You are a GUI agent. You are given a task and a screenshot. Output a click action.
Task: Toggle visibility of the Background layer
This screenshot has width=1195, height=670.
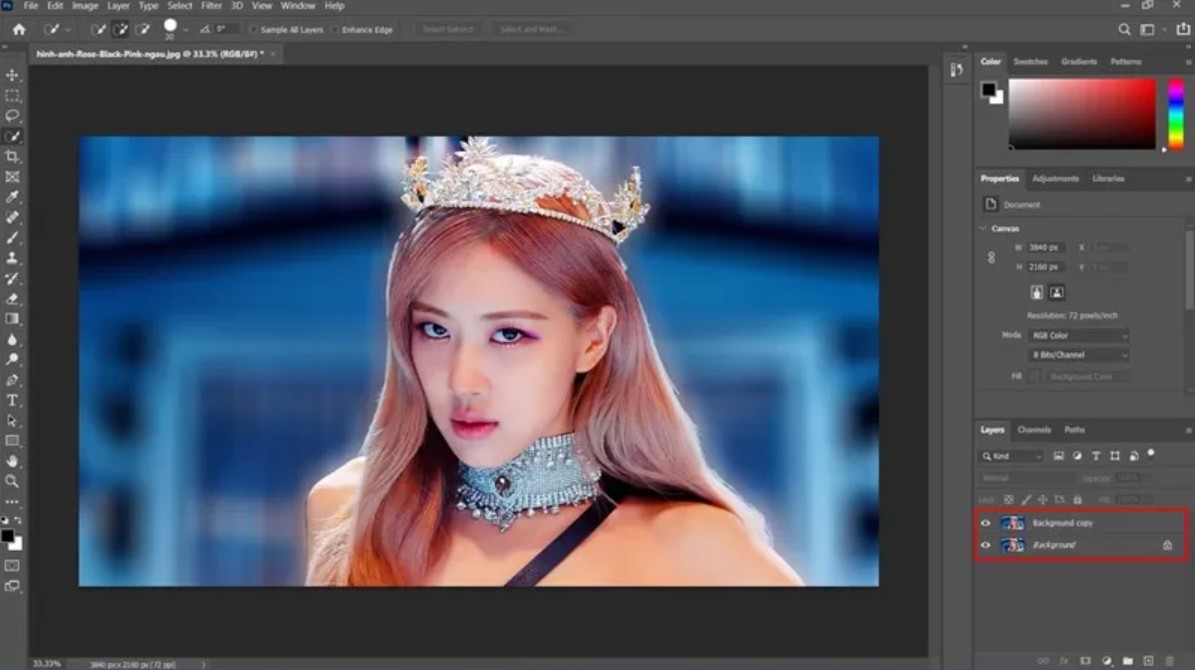pos(985,545)
